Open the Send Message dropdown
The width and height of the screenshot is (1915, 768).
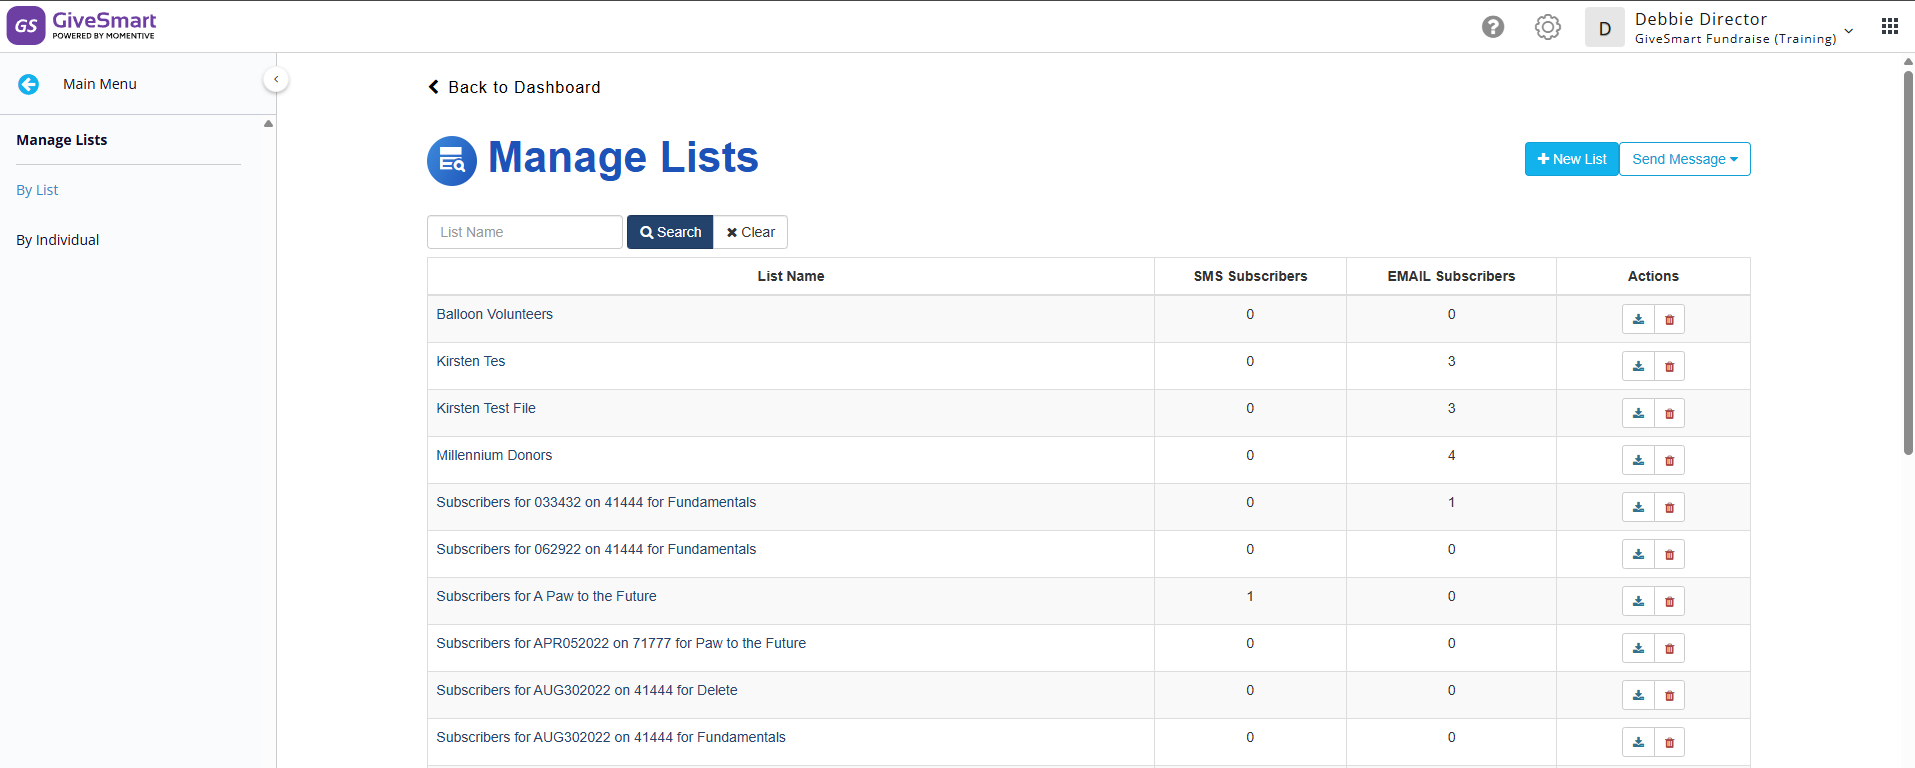pos(1685,159)
